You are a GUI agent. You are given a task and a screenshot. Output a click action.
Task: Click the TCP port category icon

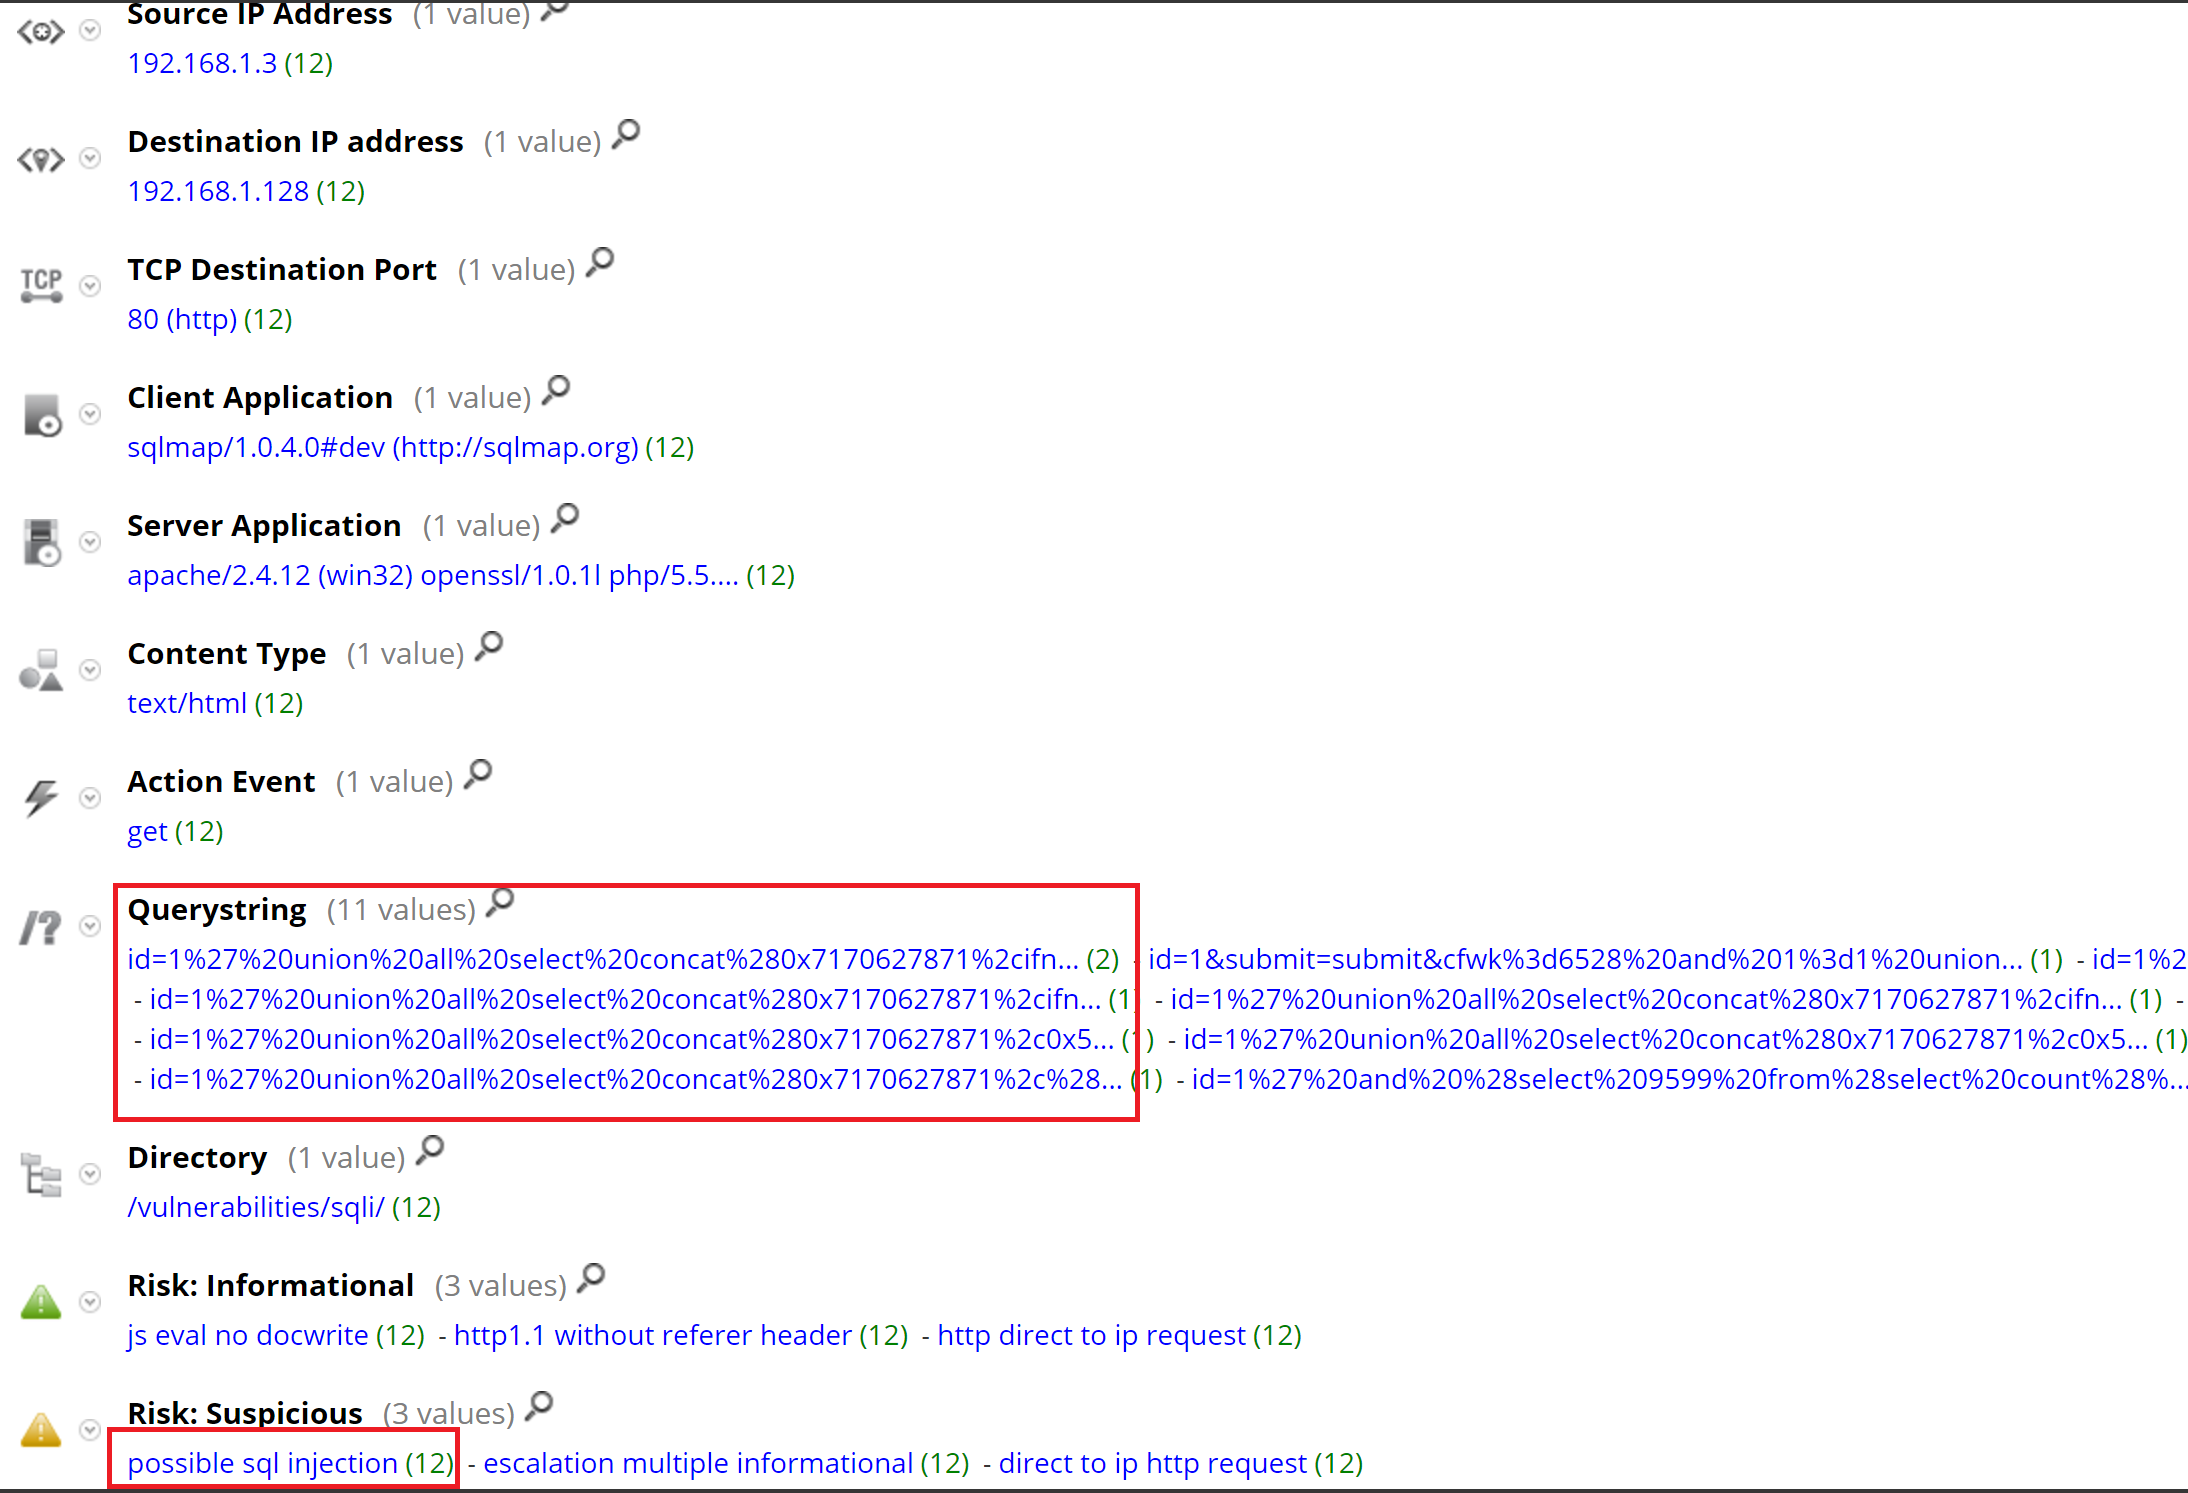(x=41, y=285)
